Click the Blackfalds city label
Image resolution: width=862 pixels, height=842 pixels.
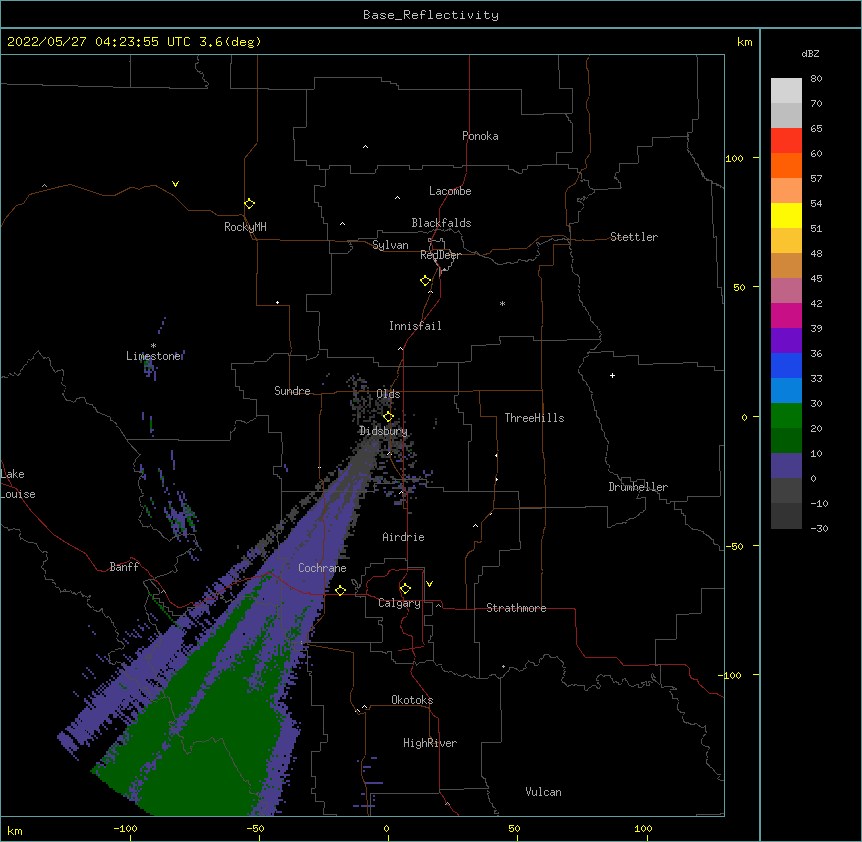pyautogui.click(x=441, y=223)
